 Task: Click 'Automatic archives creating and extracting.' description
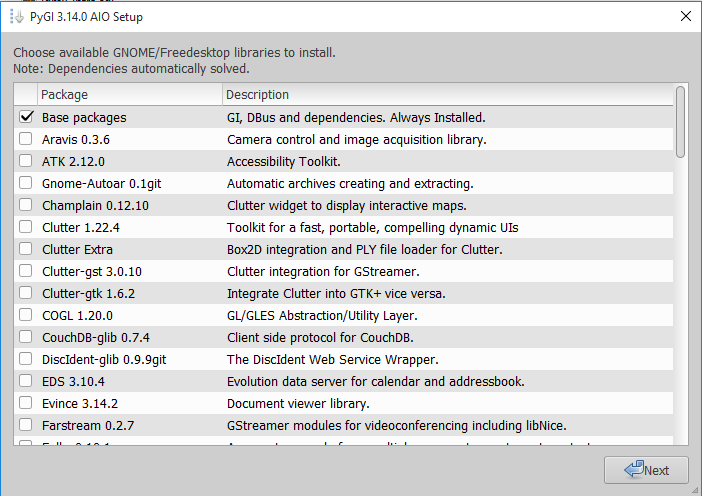350,184
